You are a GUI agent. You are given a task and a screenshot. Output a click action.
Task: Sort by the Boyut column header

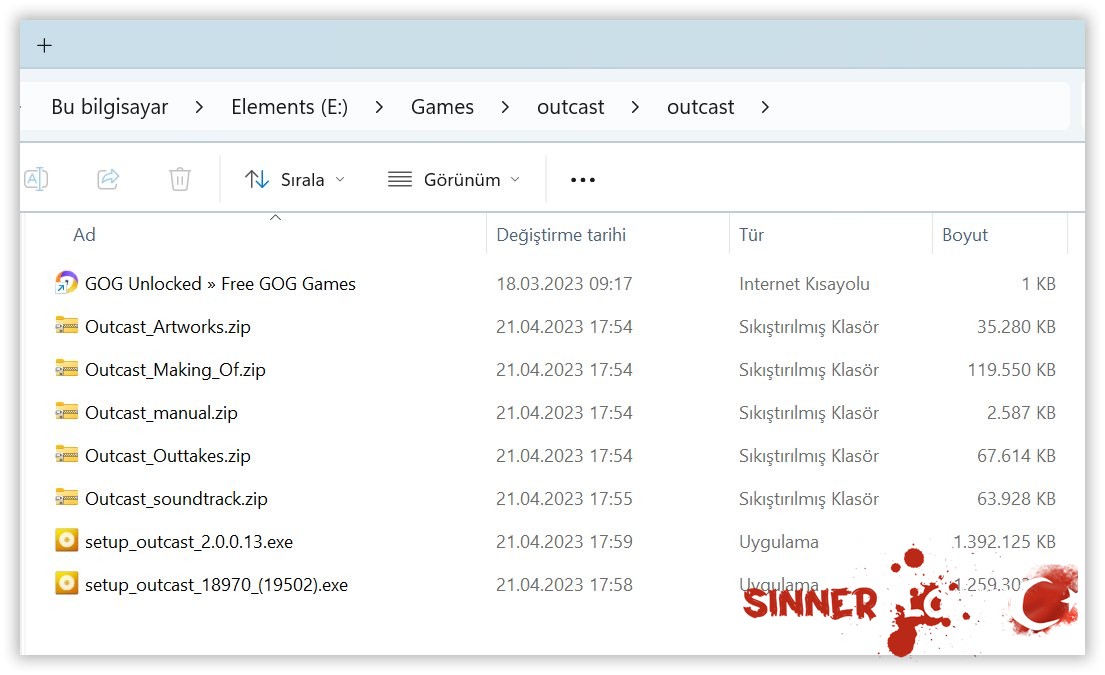(x=965, y=235)
